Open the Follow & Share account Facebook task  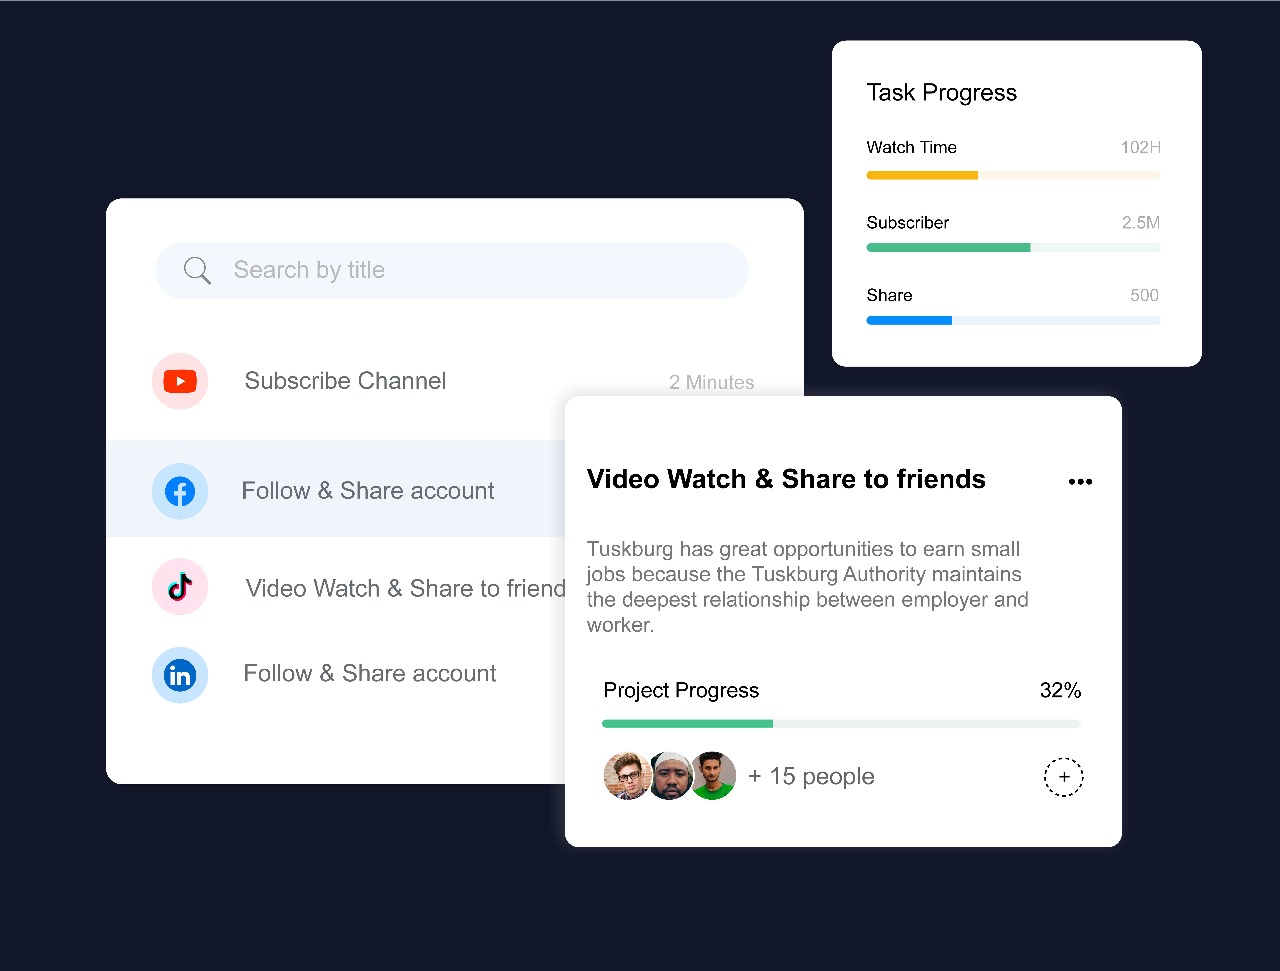pyautogui.click(x=368, y=490)
